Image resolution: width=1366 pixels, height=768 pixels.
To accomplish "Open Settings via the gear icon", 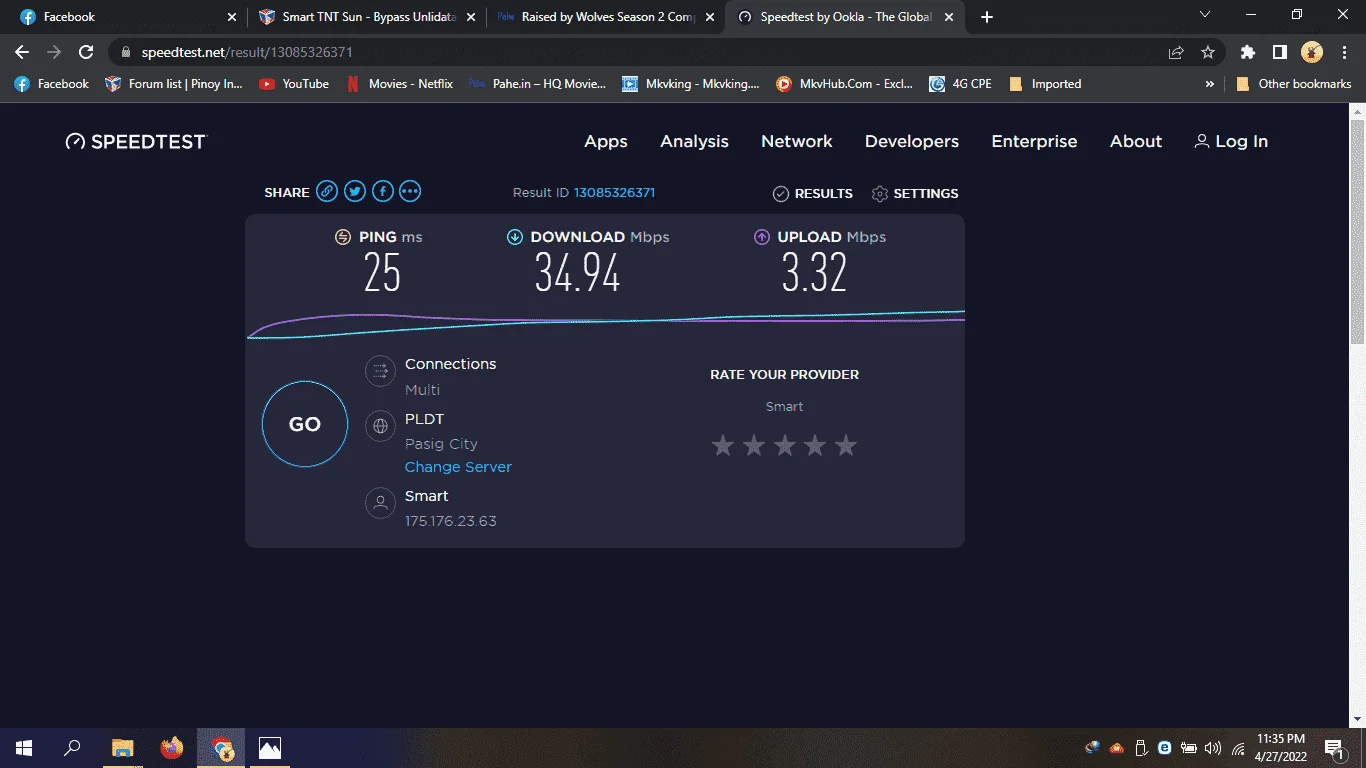I will tap(880, 194).
